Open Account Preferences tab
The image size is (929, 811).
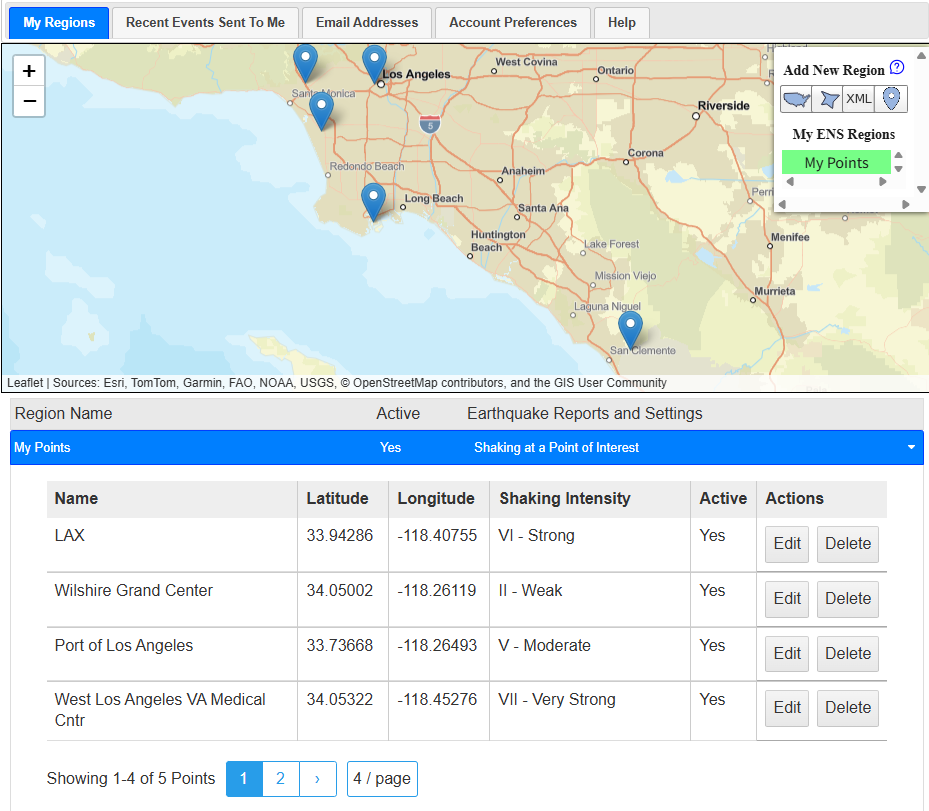512,23
